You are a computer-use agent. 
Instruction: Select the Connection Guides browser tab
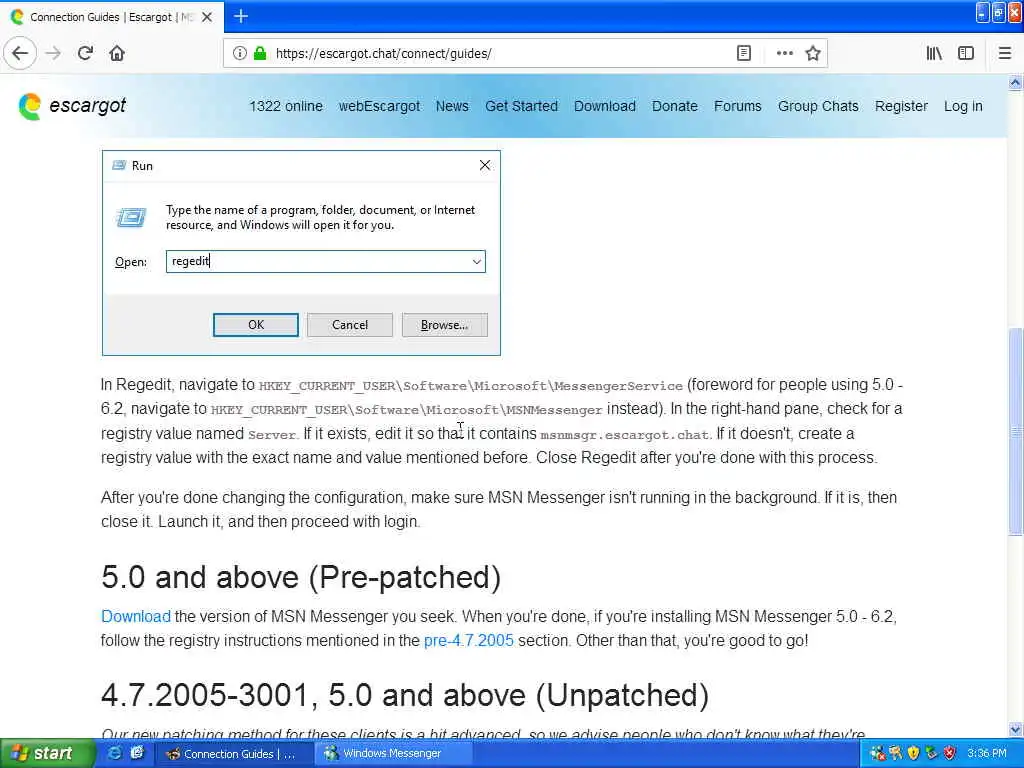[112, 17]
